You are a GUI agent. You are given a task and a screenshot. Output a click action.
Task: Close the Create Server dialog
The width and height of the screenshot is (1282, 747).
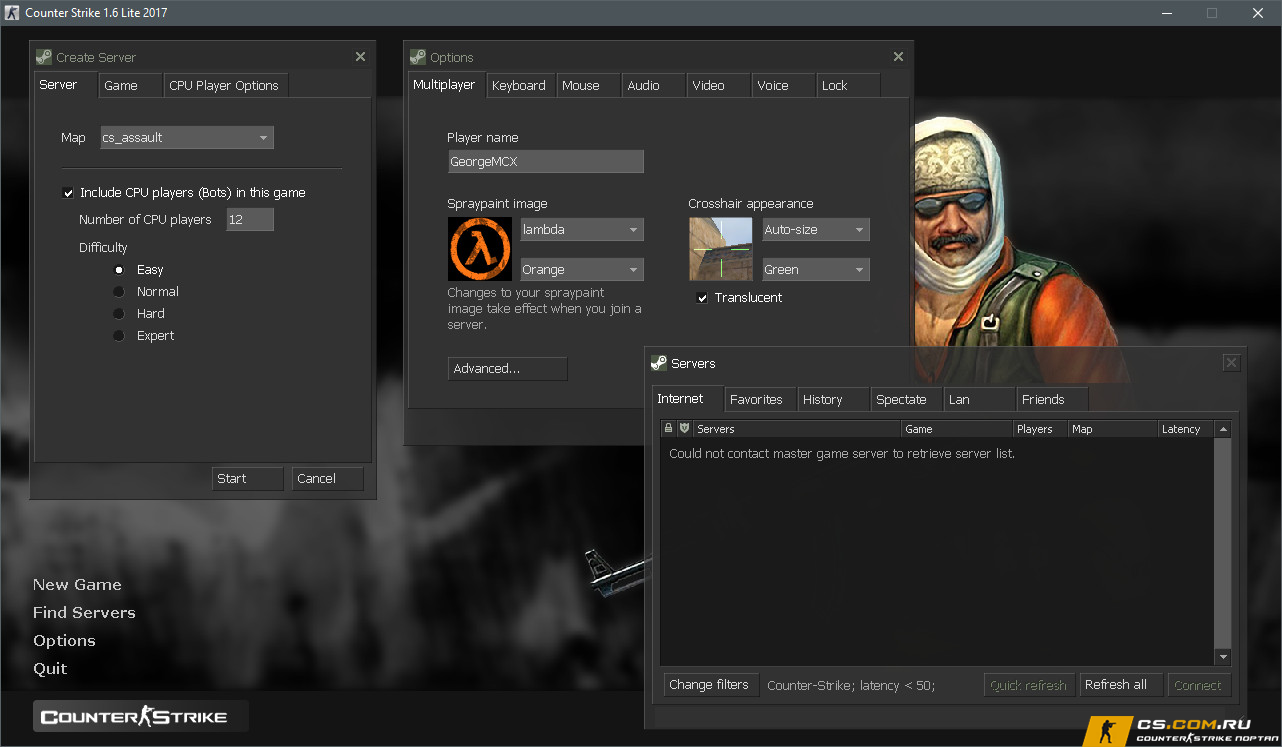coord(360,57)
